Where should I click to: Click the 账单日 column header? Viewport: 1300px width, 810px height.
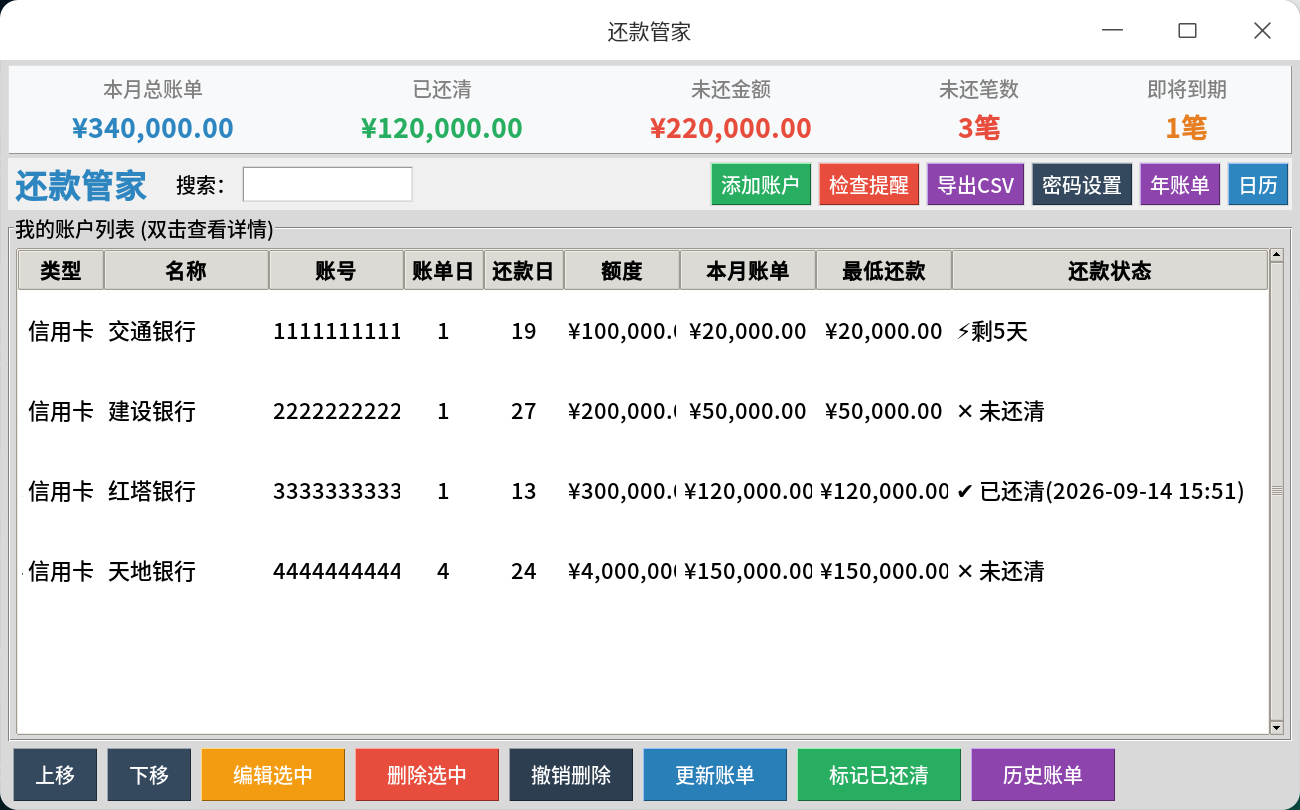[x=444, y=270]
